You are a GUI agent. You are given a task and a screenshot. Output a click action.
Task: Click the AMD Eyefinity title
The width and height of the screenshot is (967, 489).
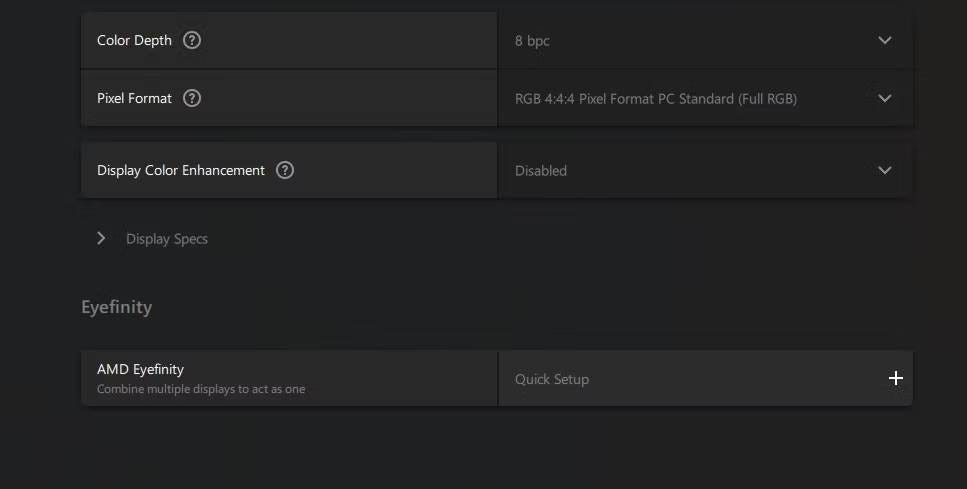pyautogui.click(x=140, y=369)
